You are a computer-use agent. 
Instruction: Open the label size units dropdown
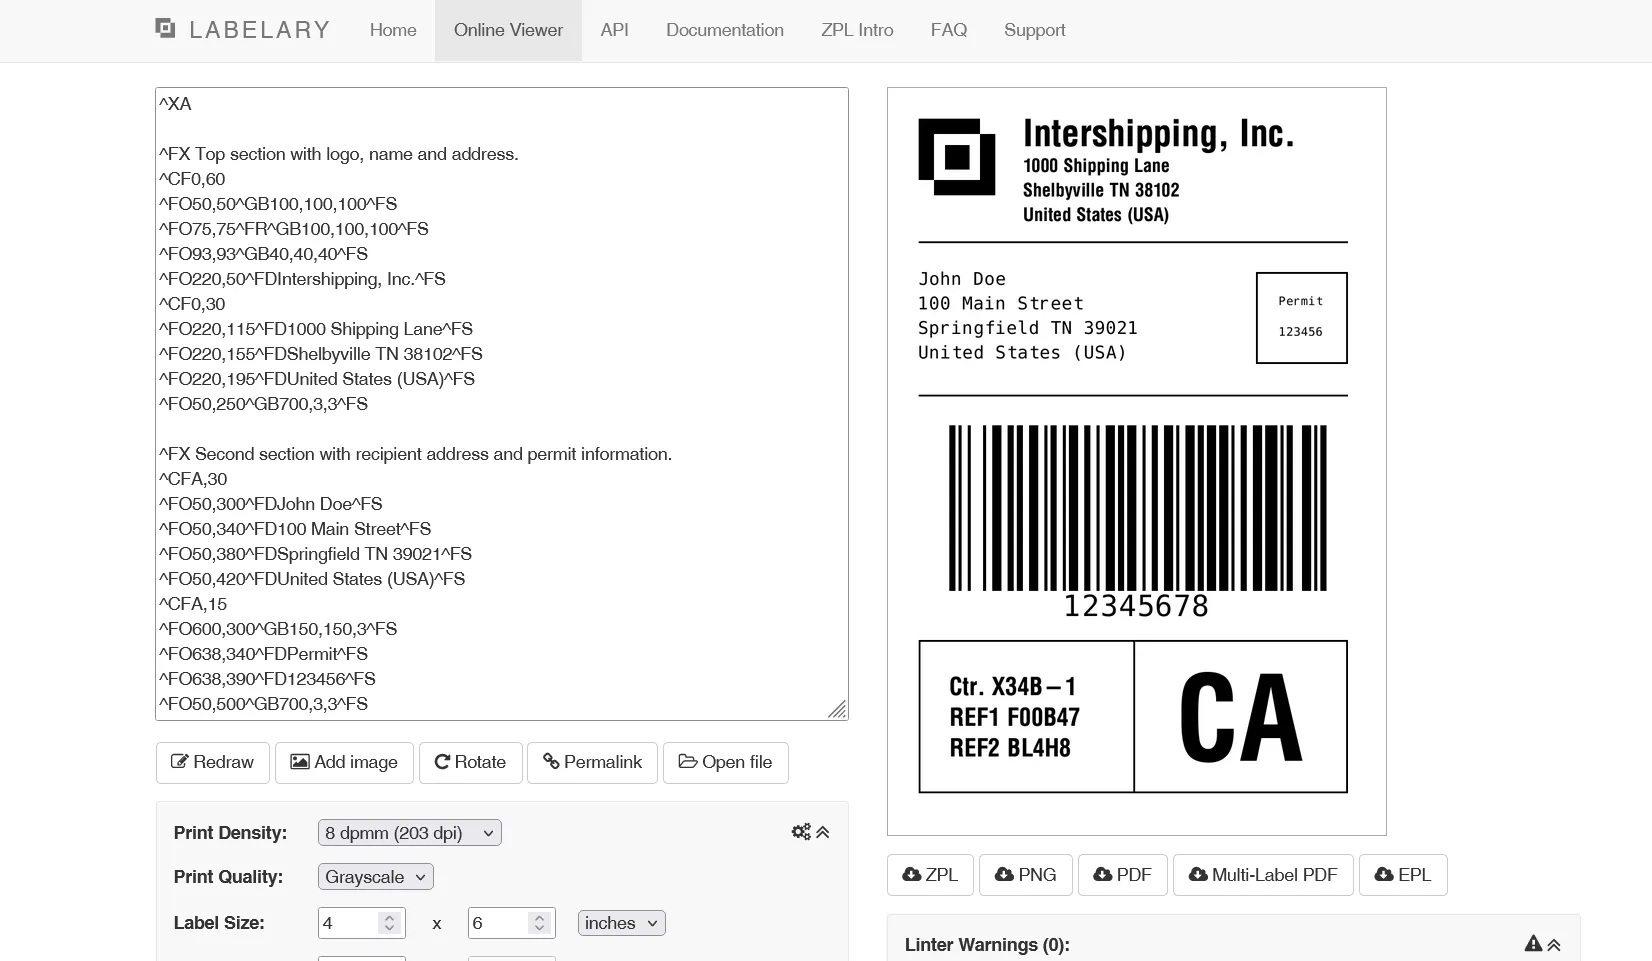[x=622, y=923]
